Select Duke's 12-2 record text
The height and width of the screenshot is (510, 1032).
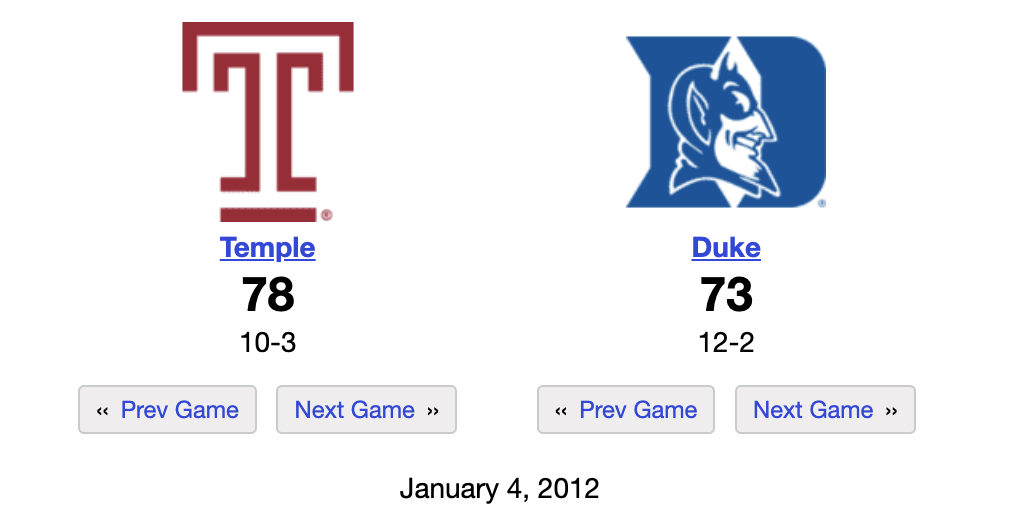pyautogui.click(x=726, y=343)
